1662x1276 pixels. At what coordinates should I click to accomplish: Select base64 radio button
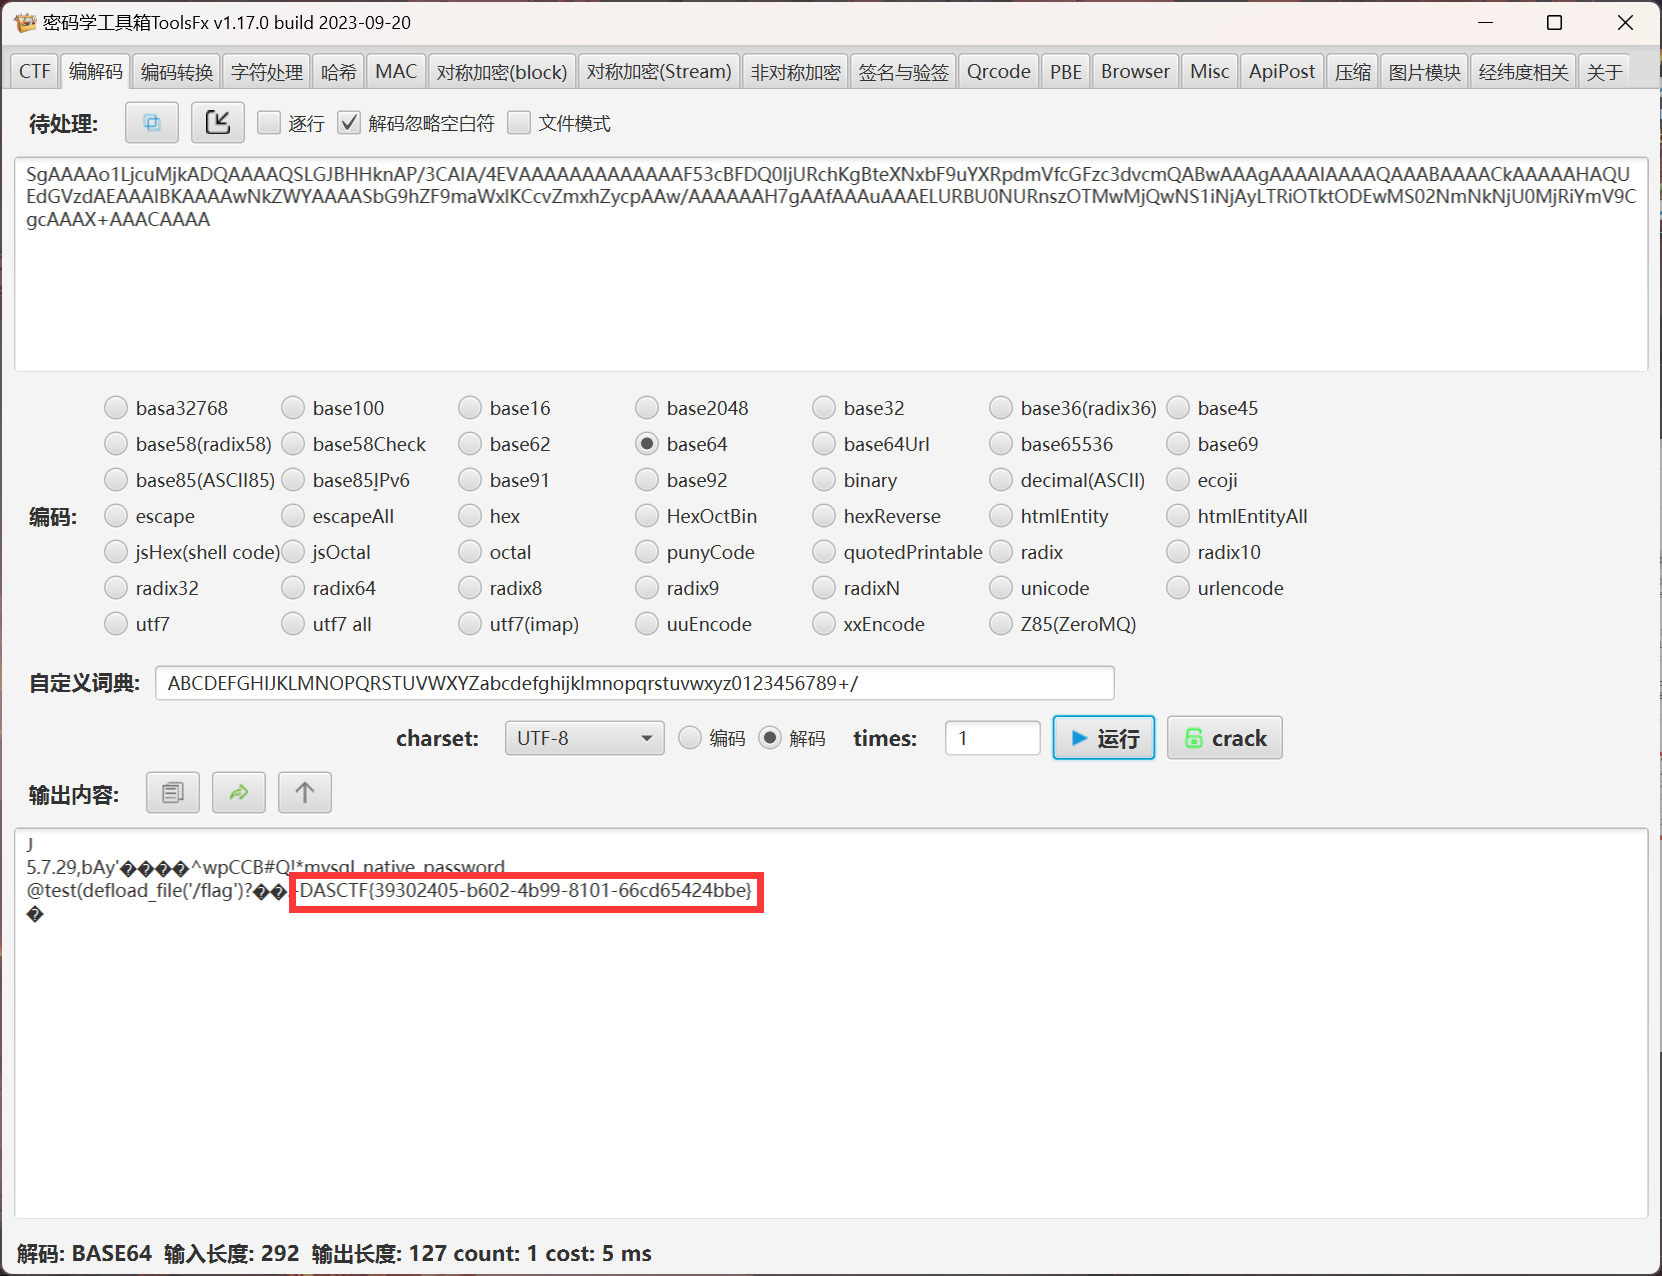[x=647, y=444]
